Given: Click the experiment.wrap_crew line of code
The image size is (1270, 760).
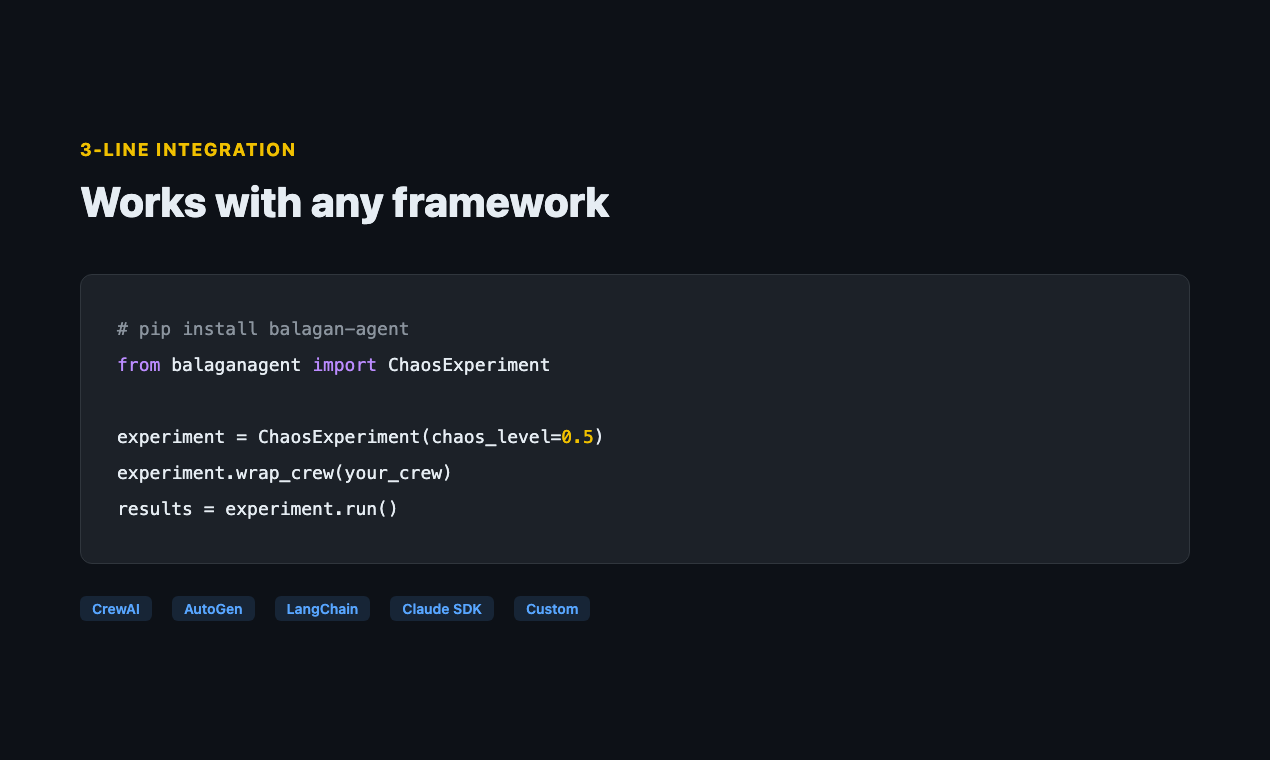Looking at the screenshot, I should click(284, 472).
